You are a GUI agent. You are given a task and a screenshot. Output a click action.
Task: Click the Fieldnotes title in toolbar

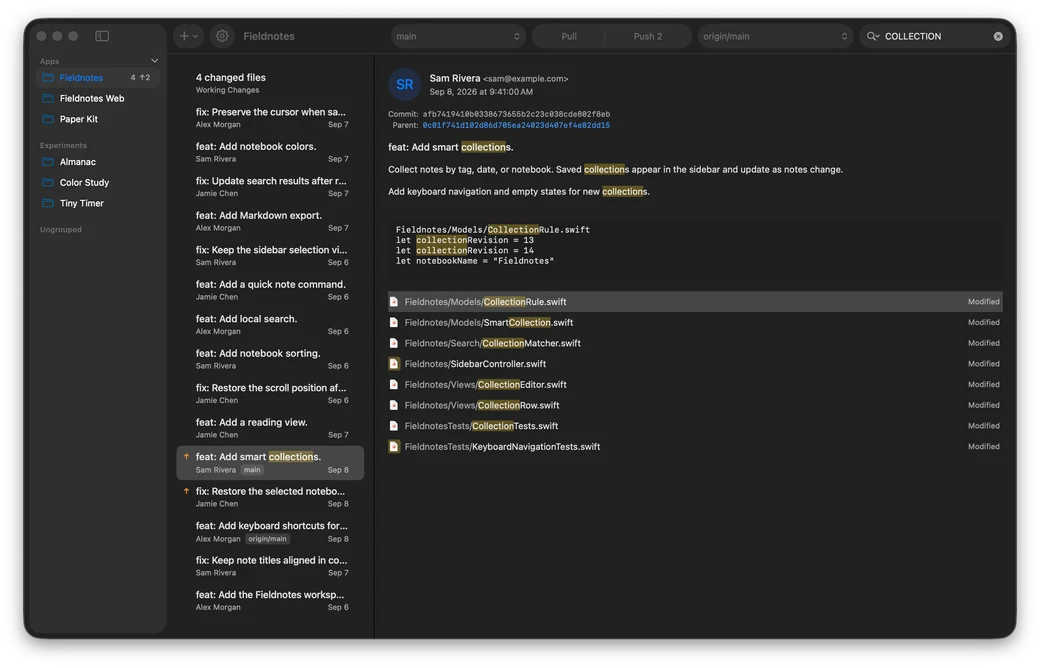coord(269,36)
